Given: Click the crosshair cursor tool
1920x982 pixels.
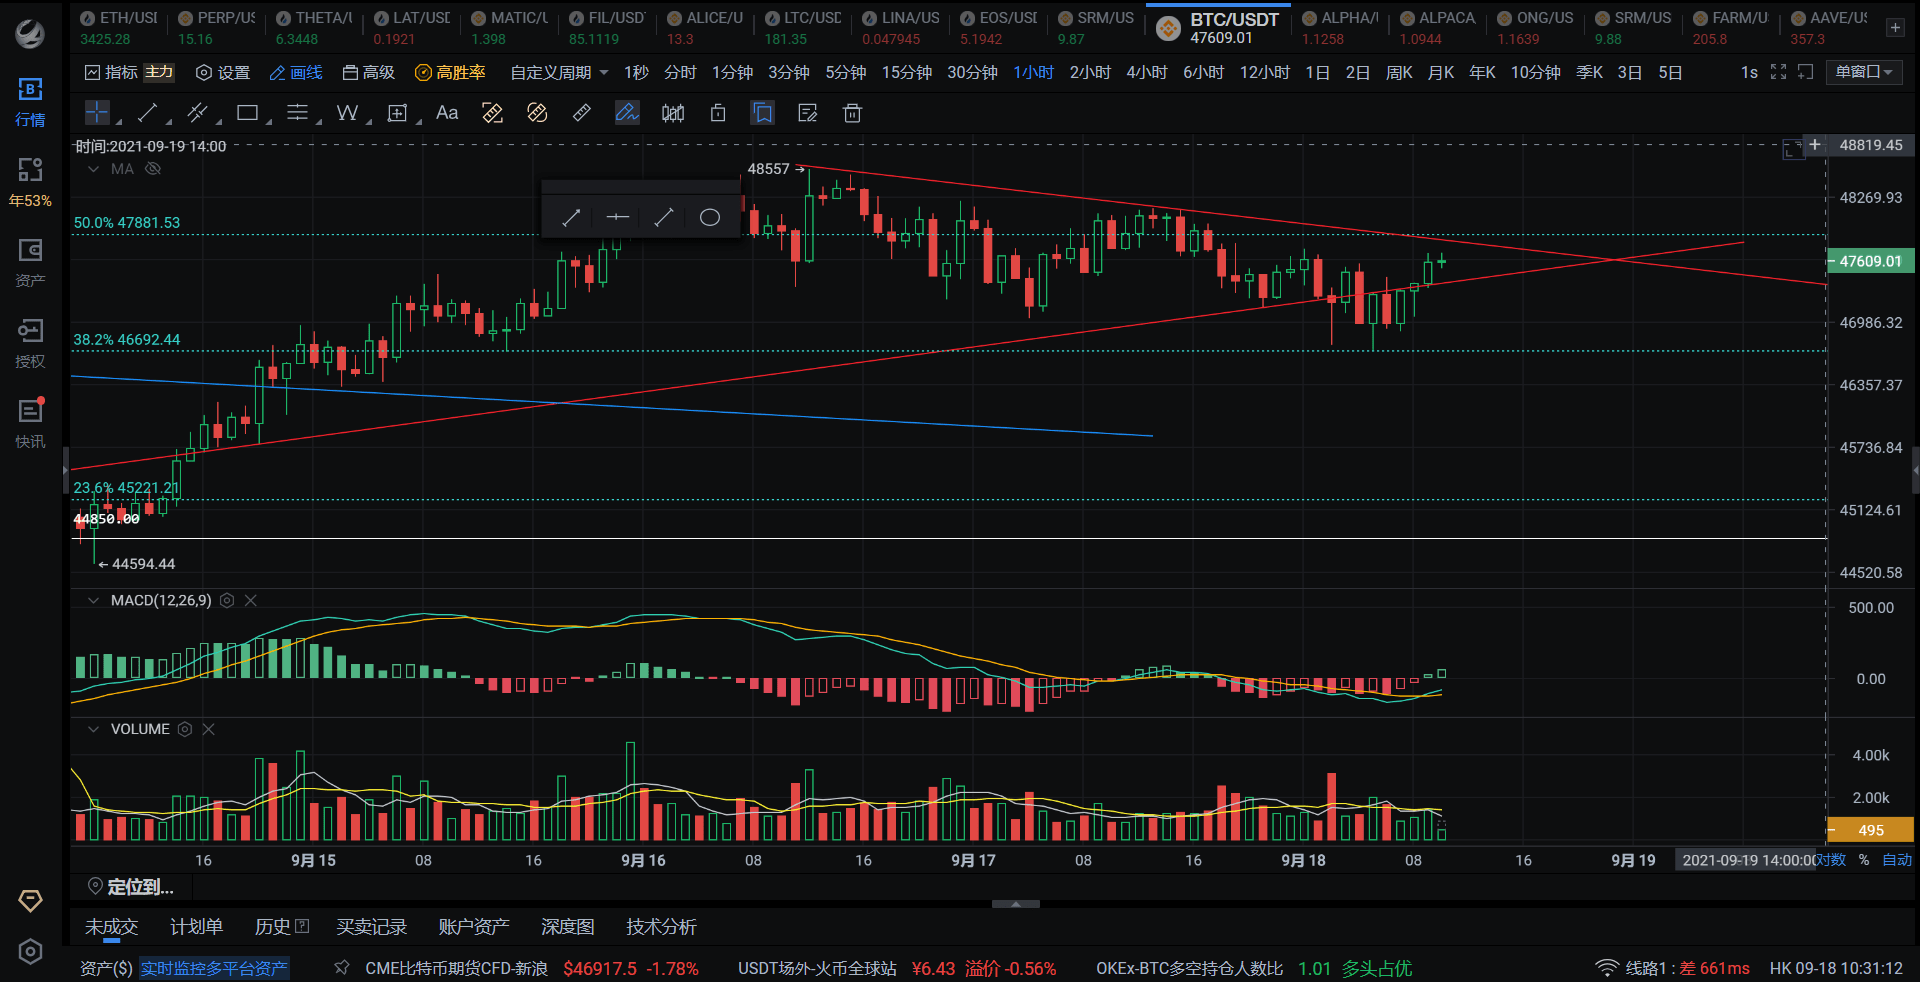Looking at the screenshot, I should click(97, 113).
